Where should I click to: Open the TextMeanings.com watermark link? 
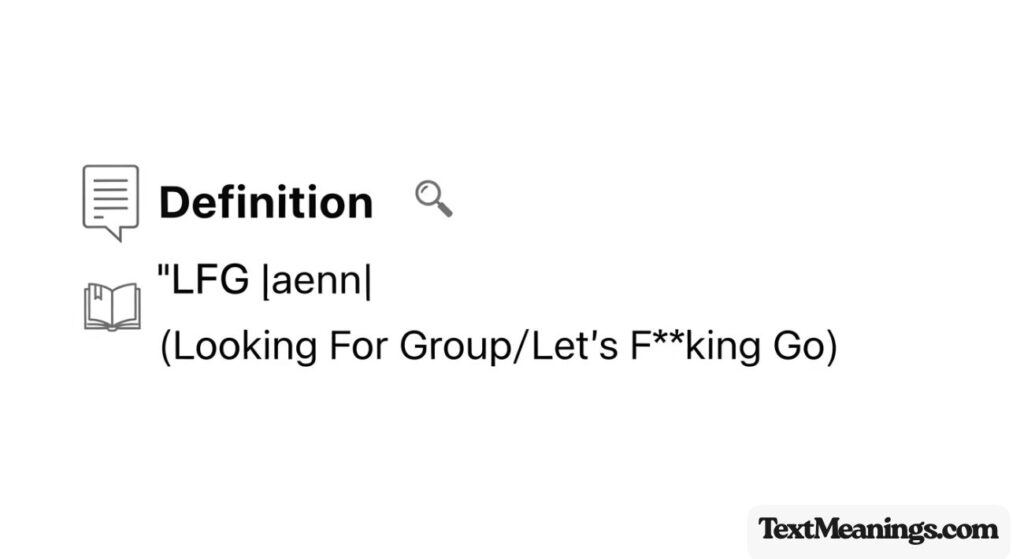[877, 529]
